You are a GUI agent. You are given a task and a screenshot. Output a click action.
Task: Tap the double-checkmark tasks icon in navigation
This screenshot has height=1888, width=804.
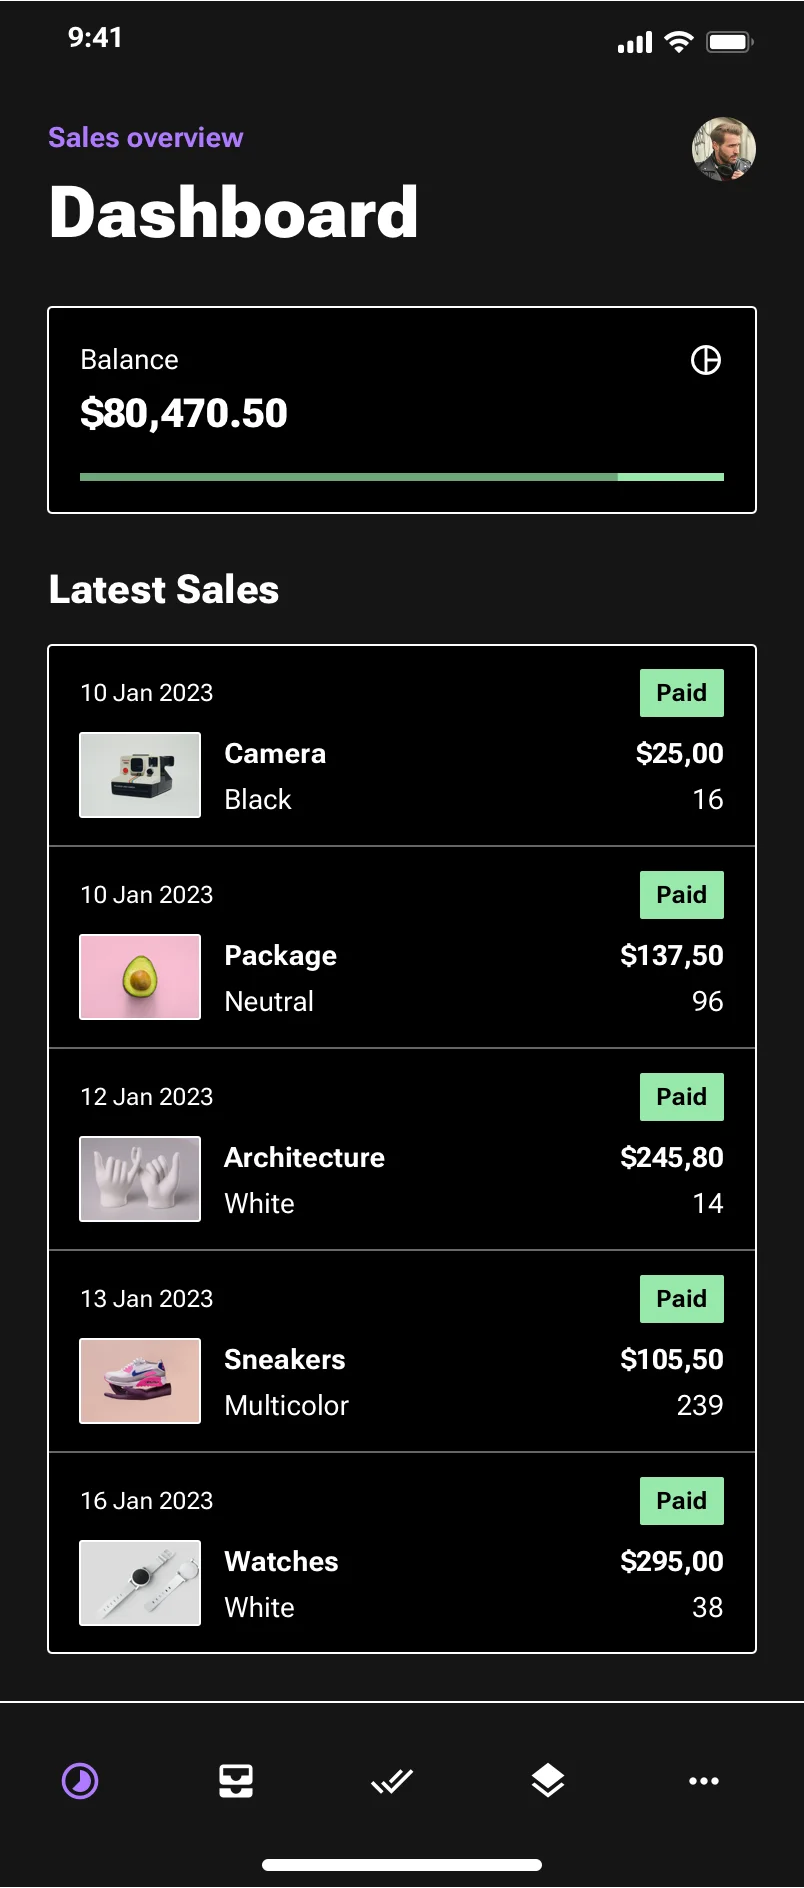(x=391, y=1780)
